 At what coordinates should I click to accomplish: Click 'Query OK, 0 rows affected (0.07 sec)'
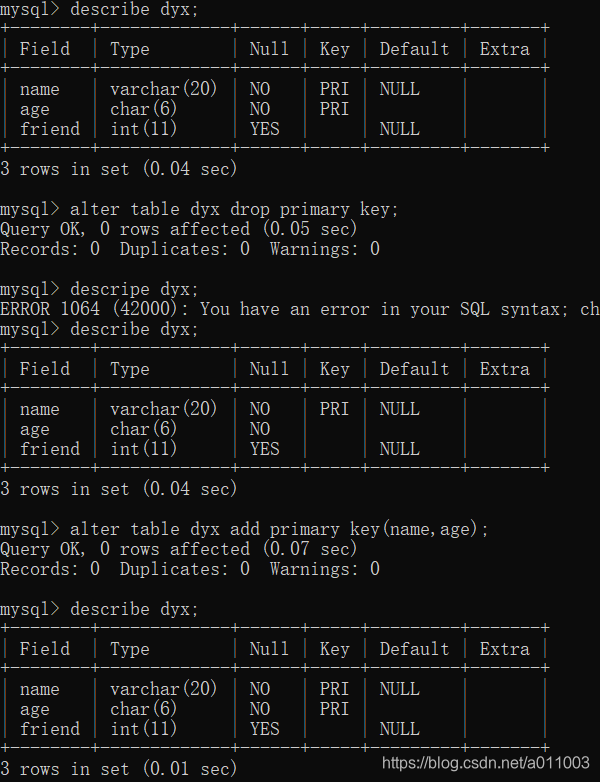pos(179,549)
